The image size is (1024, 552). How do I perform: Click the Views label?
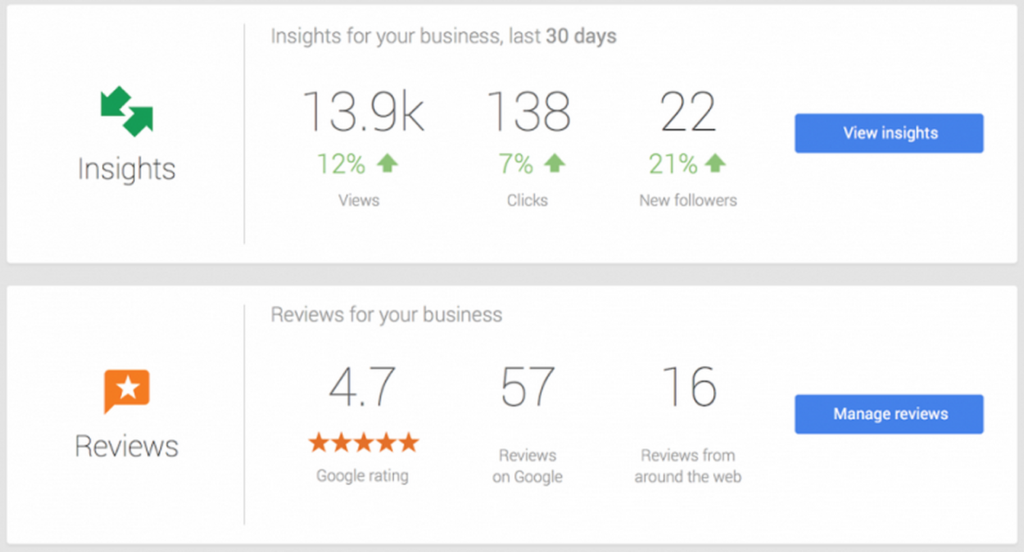359,201
